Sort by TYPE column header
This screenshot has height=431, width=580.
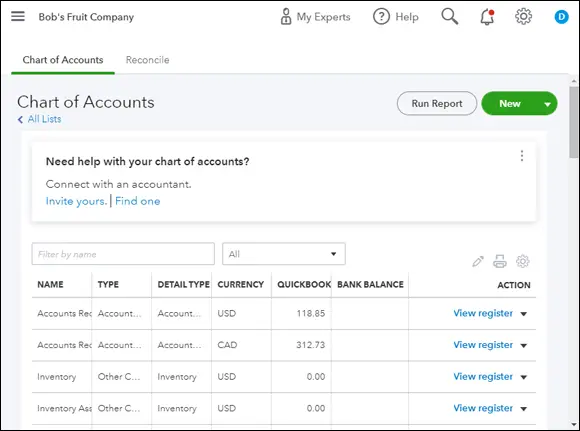pyautogui.click(x=108, y=284)
